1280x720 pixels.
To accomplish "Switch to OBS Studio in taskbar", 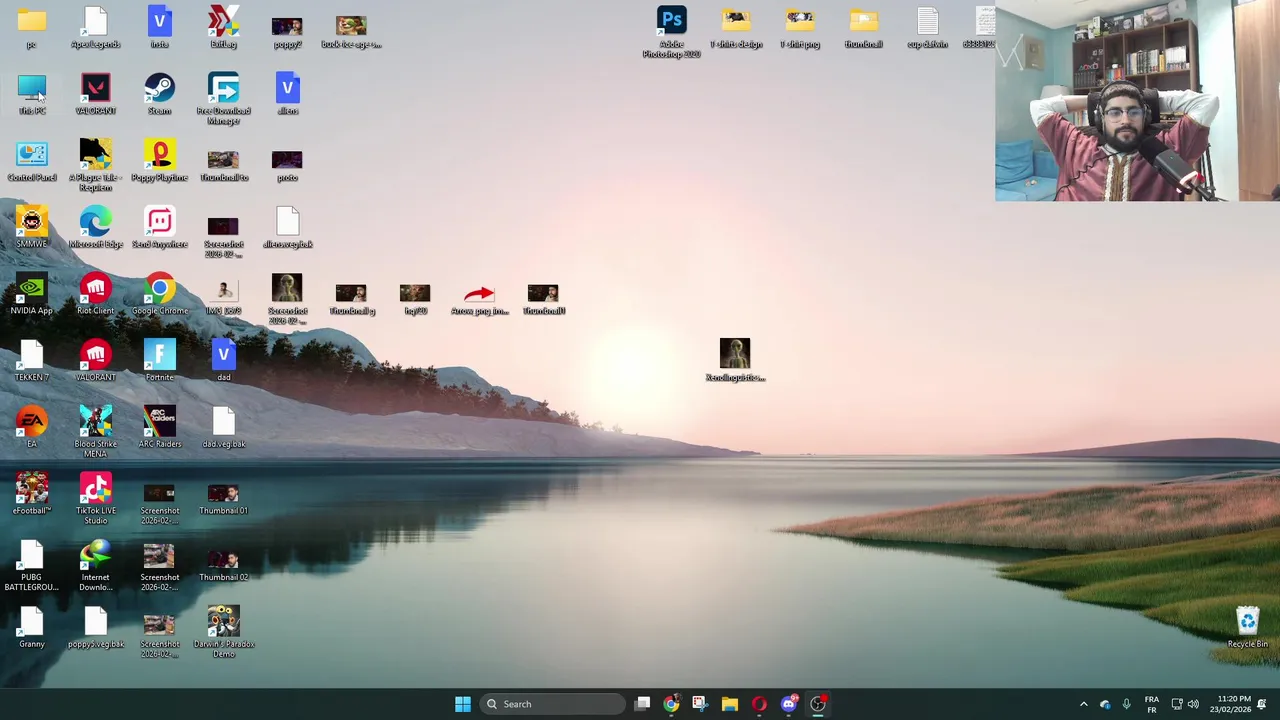I will tap(818, 704).
